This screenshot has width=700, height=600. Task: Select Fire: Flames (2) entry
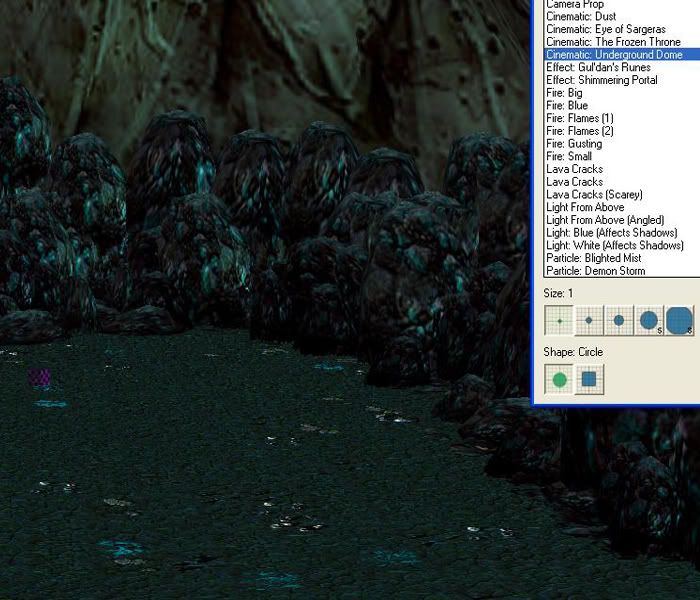point(580,131)
